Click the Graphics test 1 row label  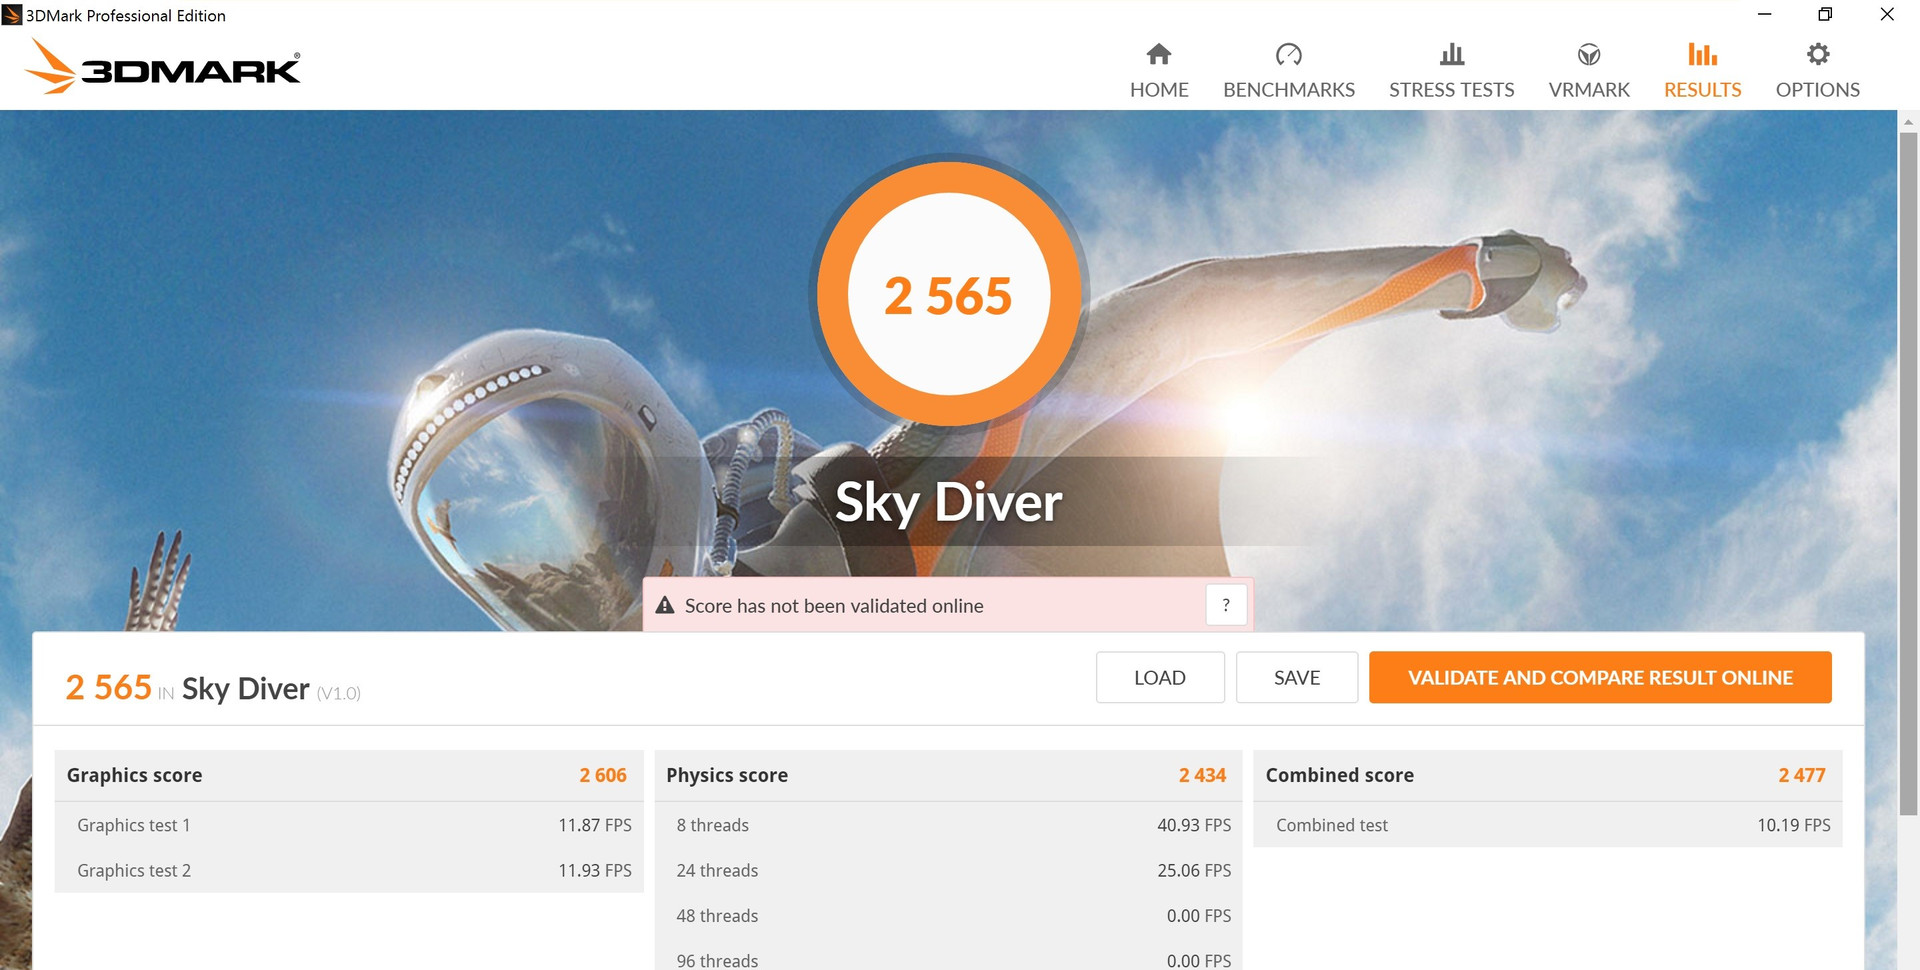[134, 825]
